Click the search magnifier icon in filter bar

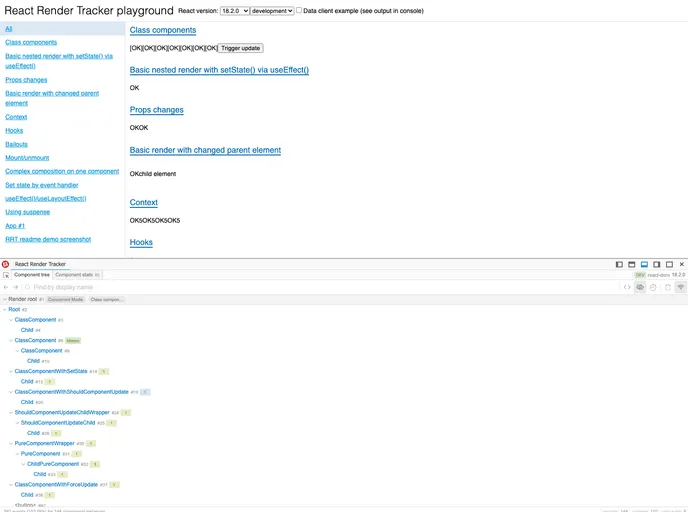(x=27, y=287)
